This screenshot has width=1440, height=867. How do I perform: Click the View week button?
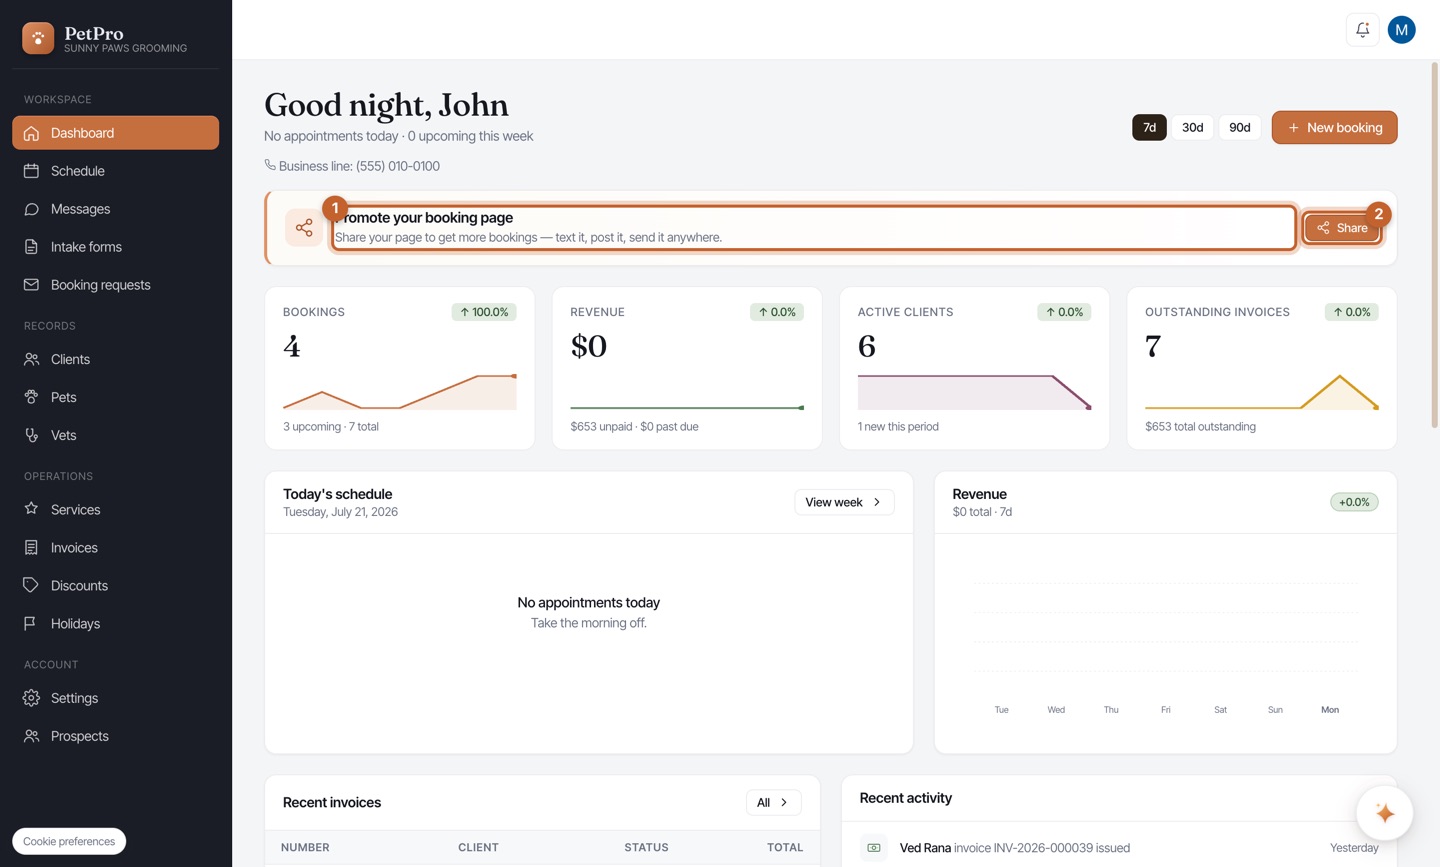[x=844, y=502]
